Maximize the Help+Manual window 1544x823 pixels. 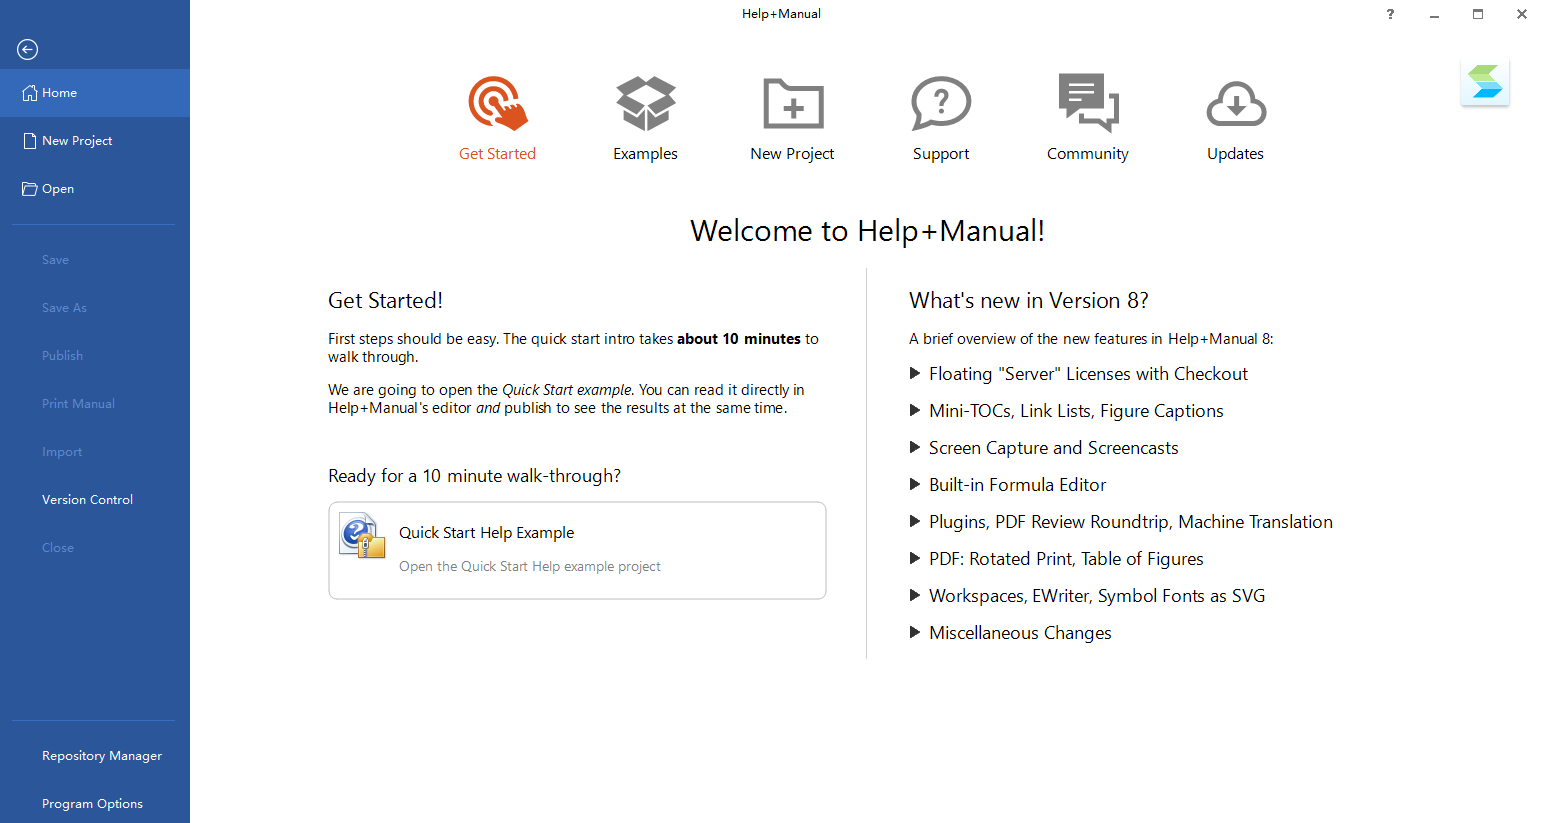click(x=1478, y=14)
